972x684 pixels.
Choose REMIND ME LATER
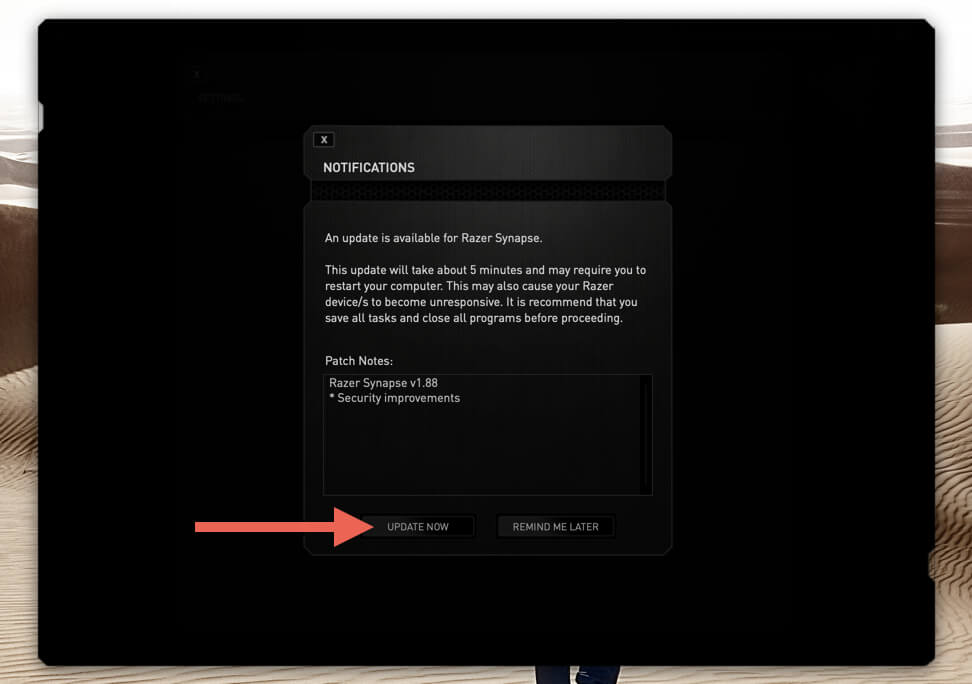point(555,526)
